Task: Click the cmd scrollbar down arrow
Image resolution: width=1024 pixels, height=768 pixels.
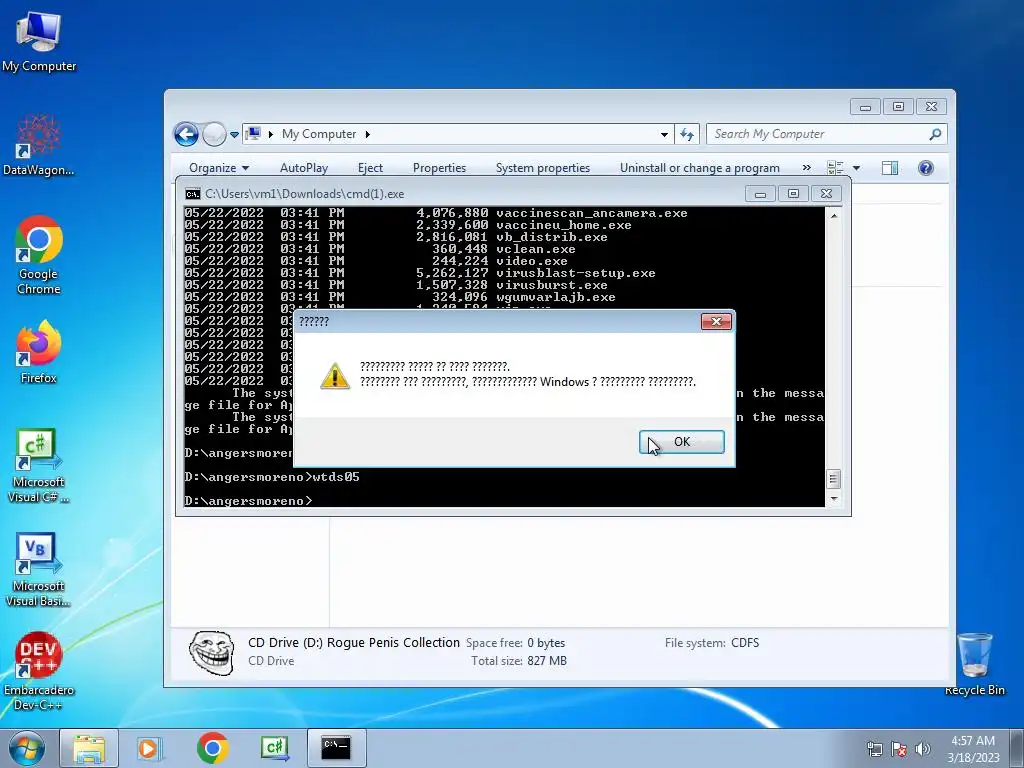Action: pyautogui.click(x=833, y=499)
